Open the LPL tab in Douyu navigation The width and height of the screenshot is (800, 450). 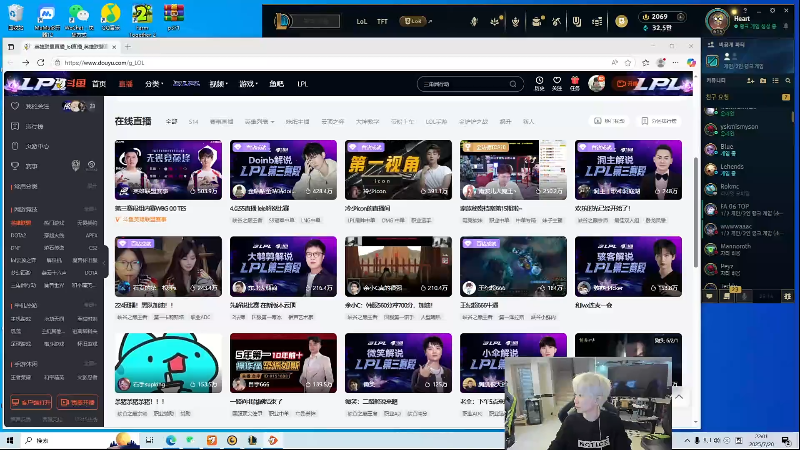[x=303, y=84]
